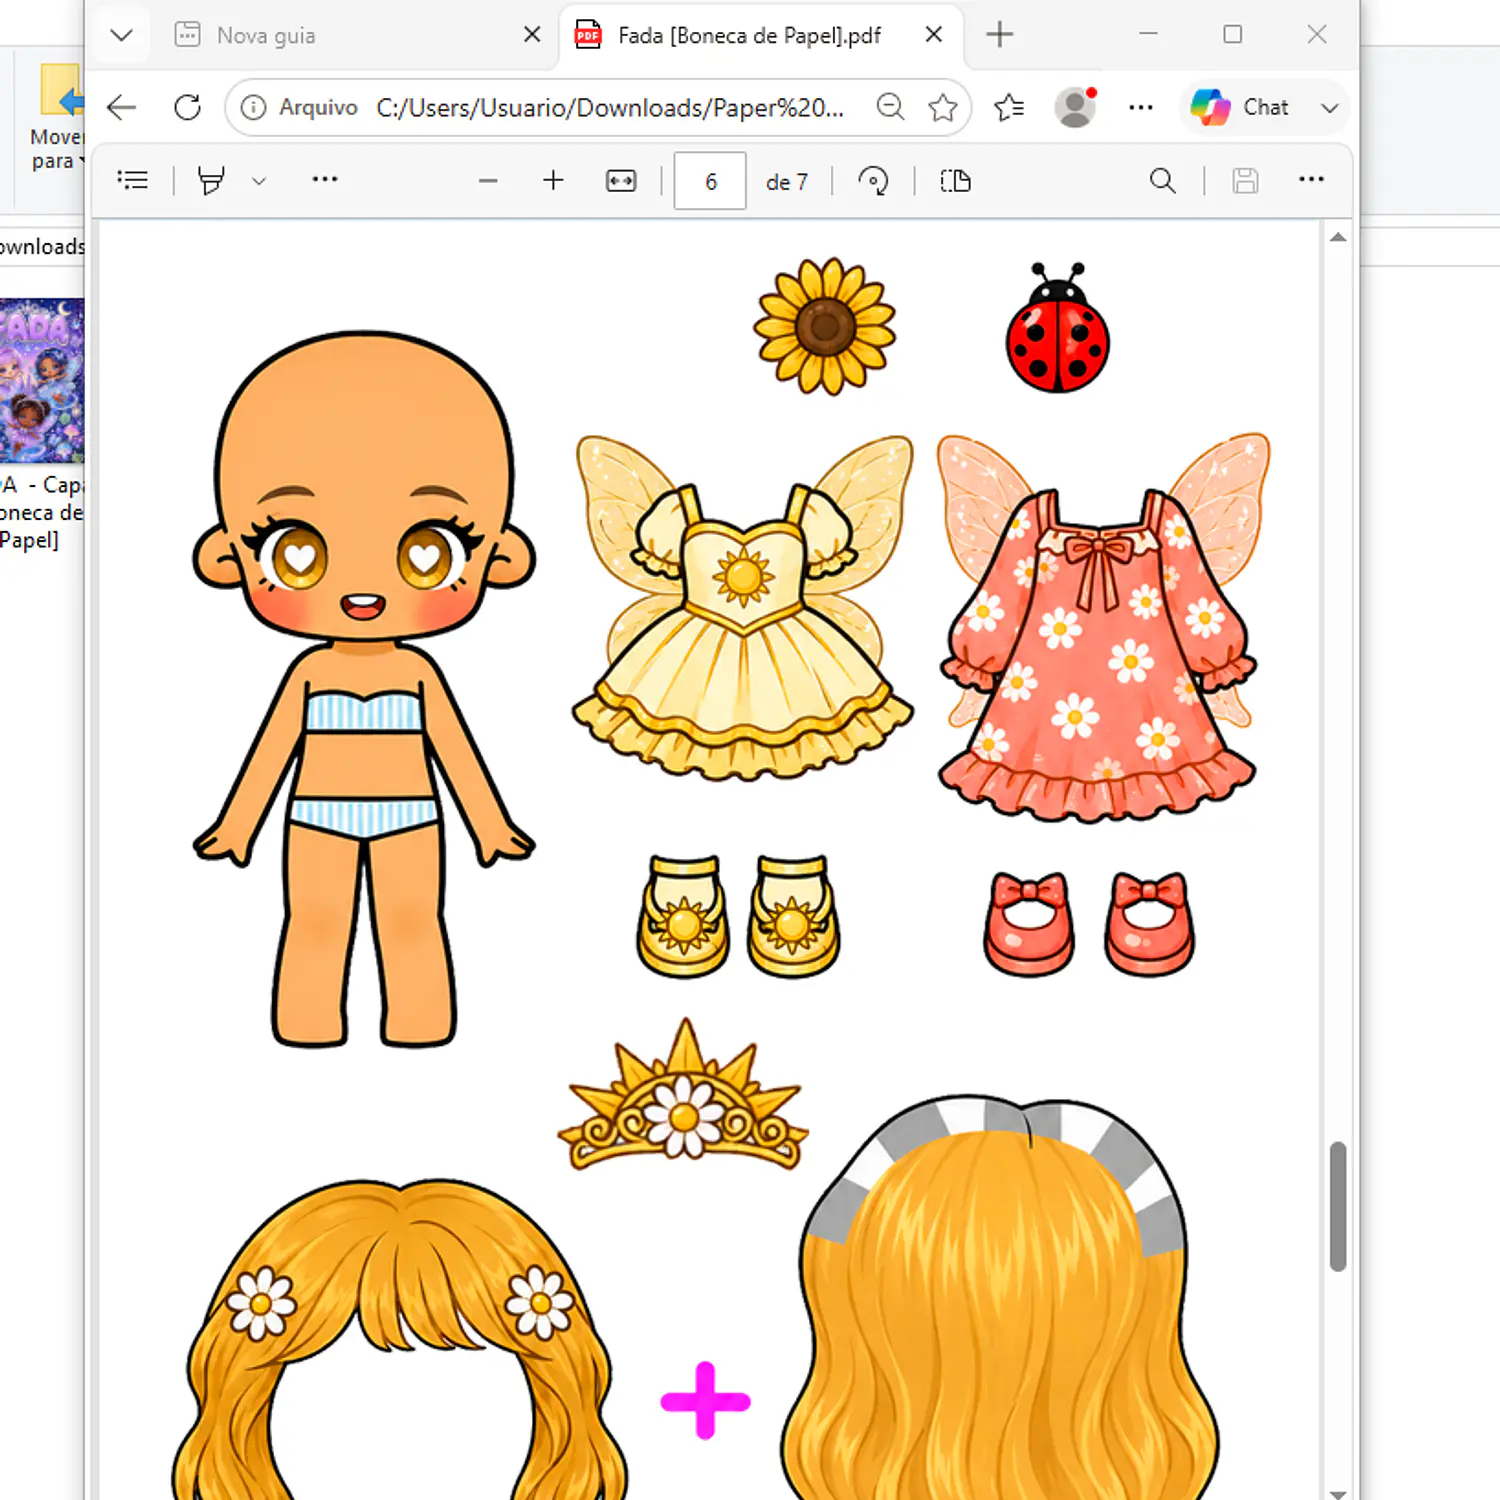1500x1500 pixels.
Task: Fit the PDF to width
Action: [x=621, y=181]
